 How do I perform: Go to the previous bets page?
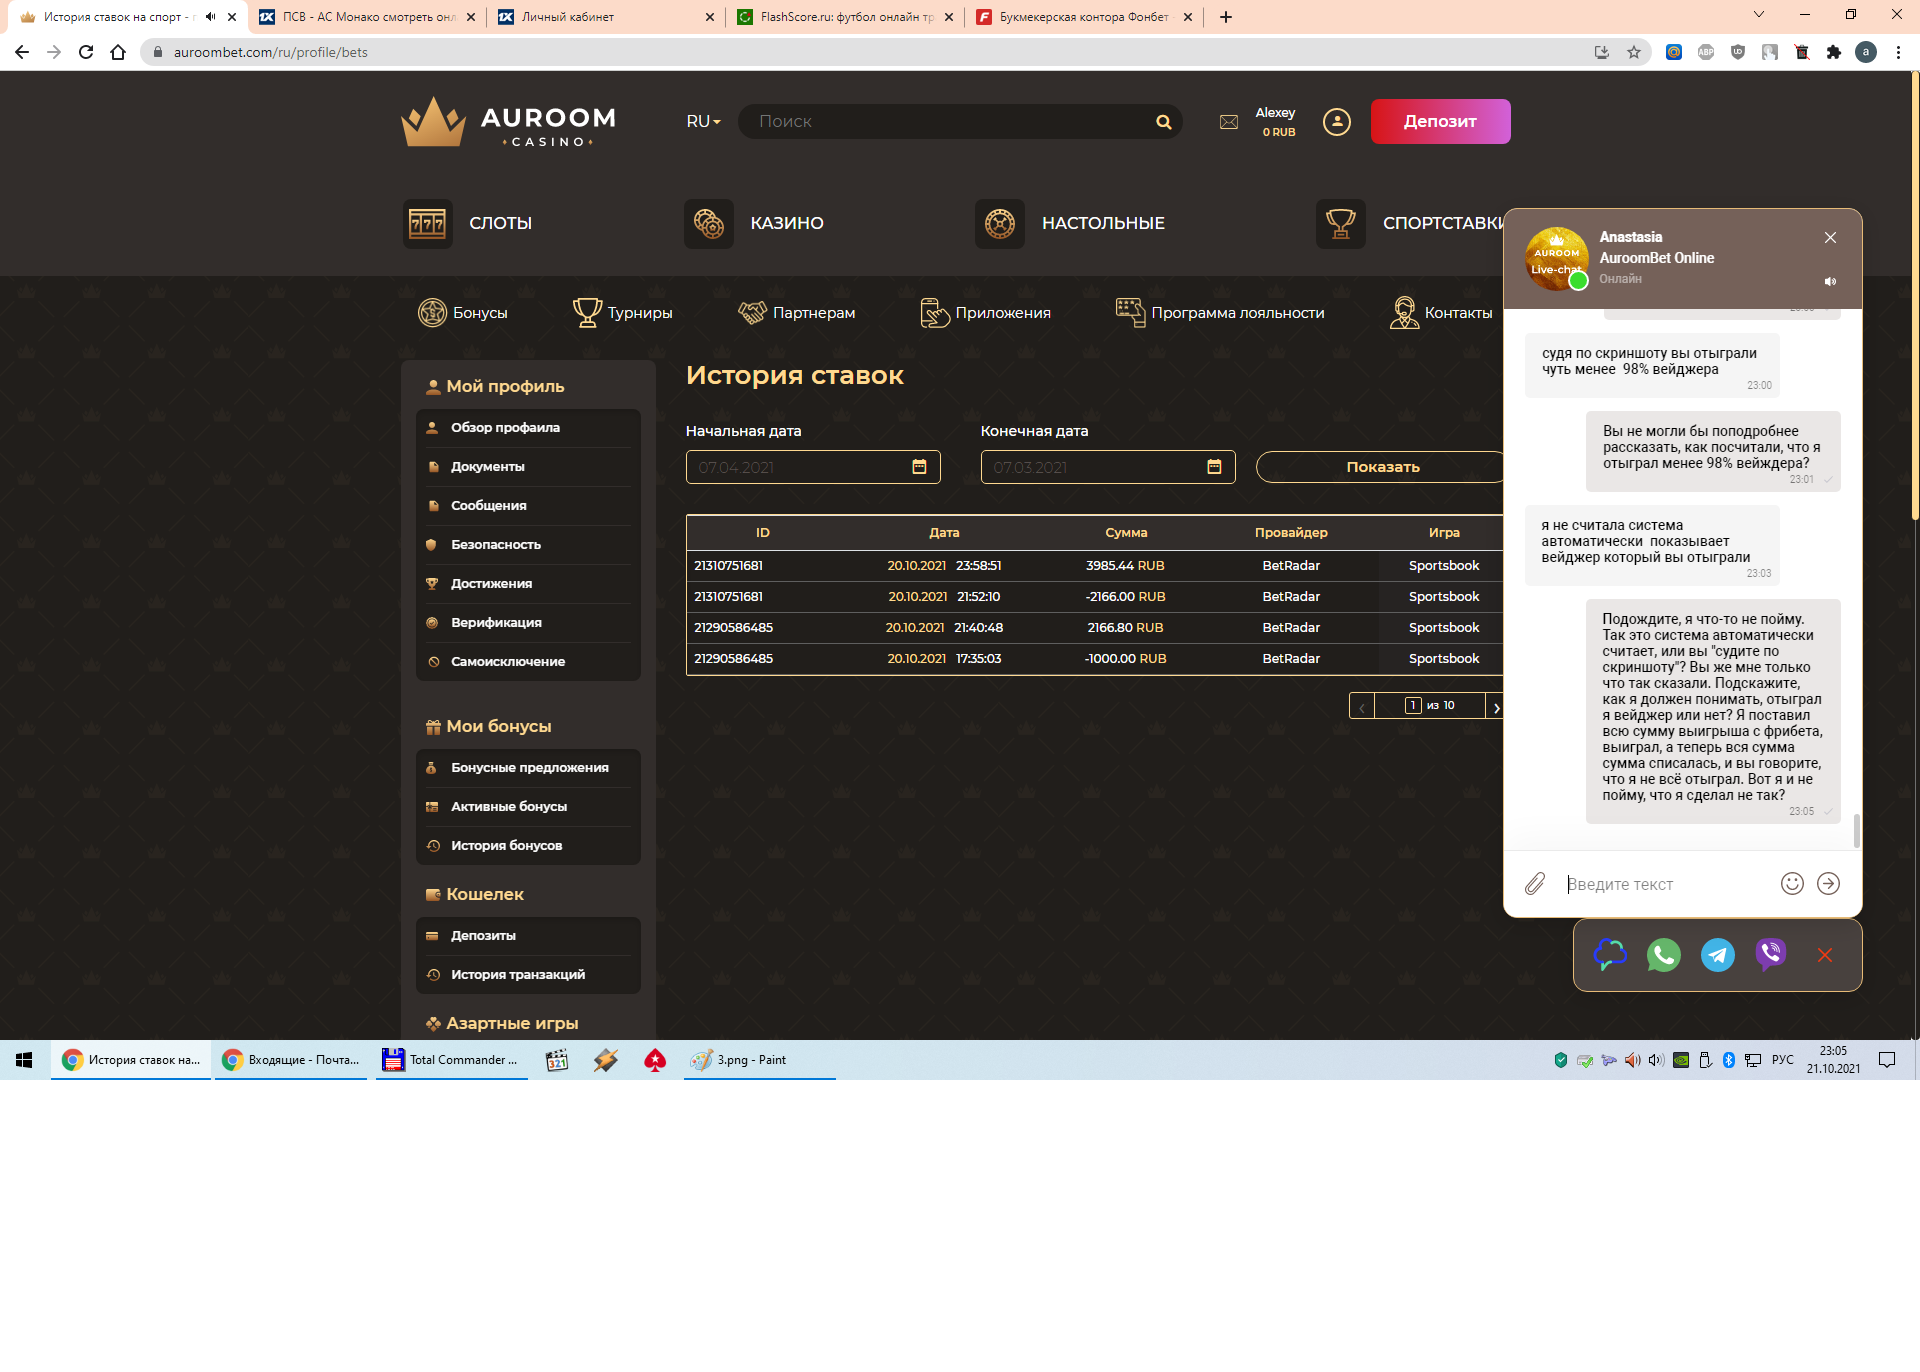pyautogui.click(x=1361, y=707)
